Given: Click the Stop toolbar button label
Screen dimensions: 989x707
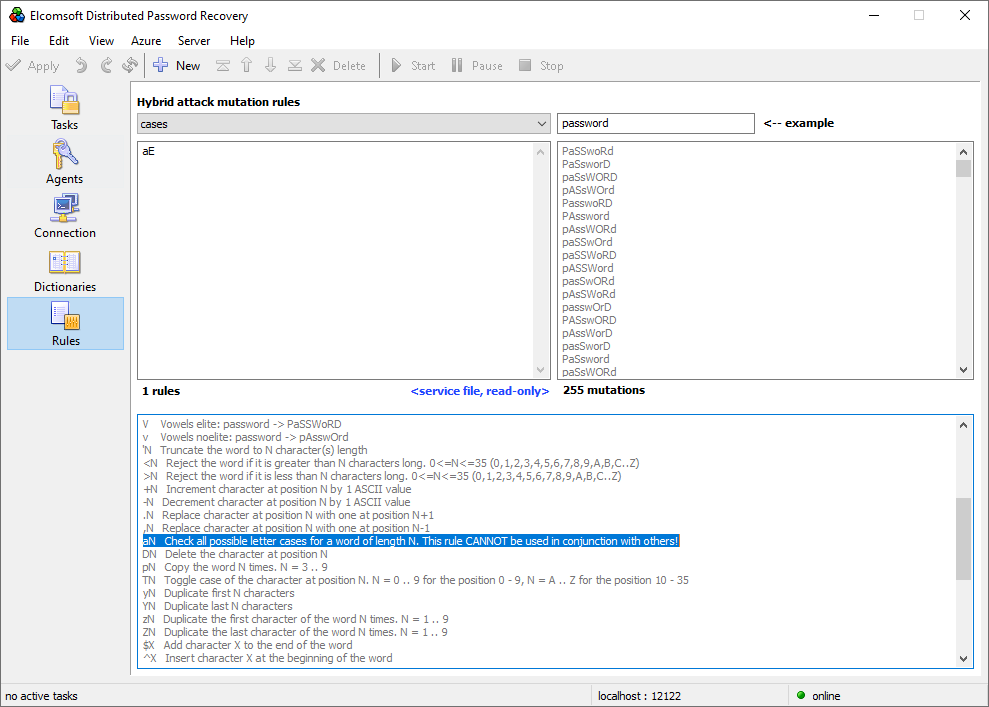Looking at the screenshot, I should [551, 66].
